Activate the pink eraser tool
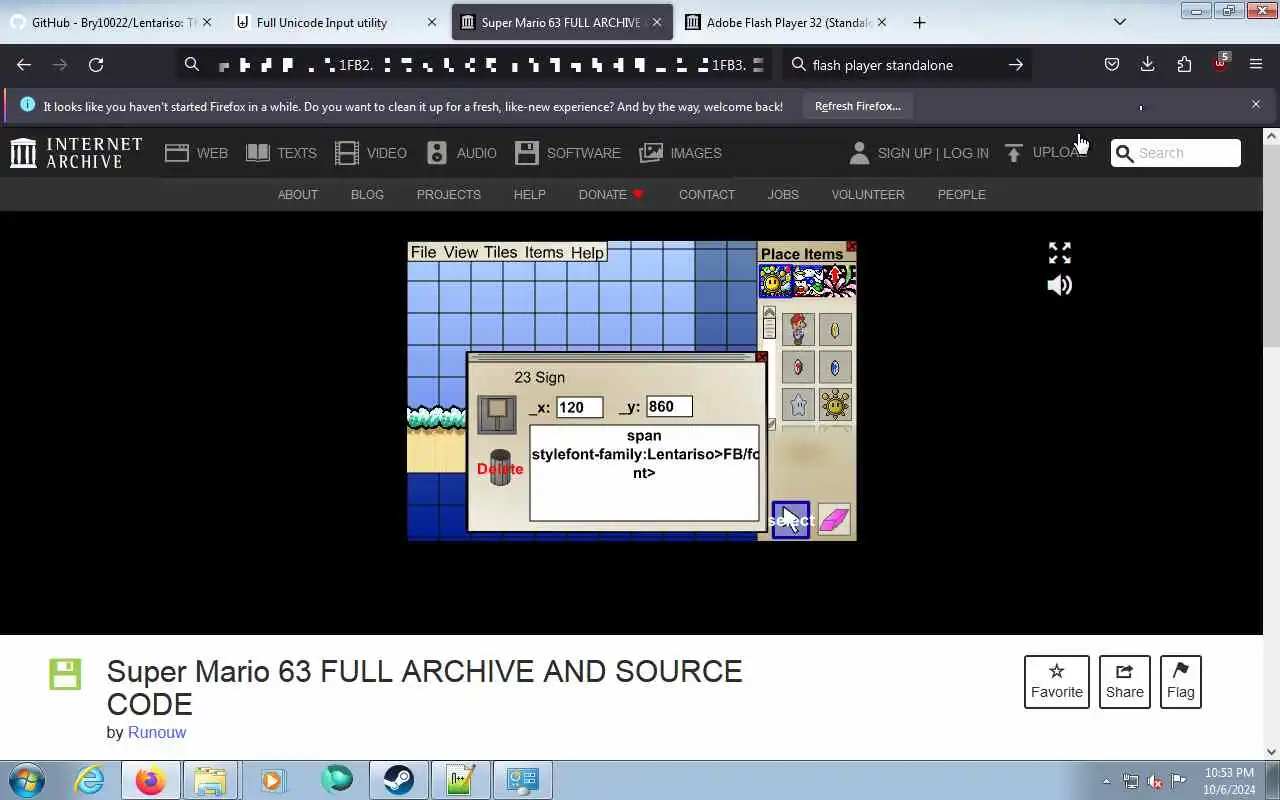The height and width of the screenshot is (800, 1280). [834, 520]
